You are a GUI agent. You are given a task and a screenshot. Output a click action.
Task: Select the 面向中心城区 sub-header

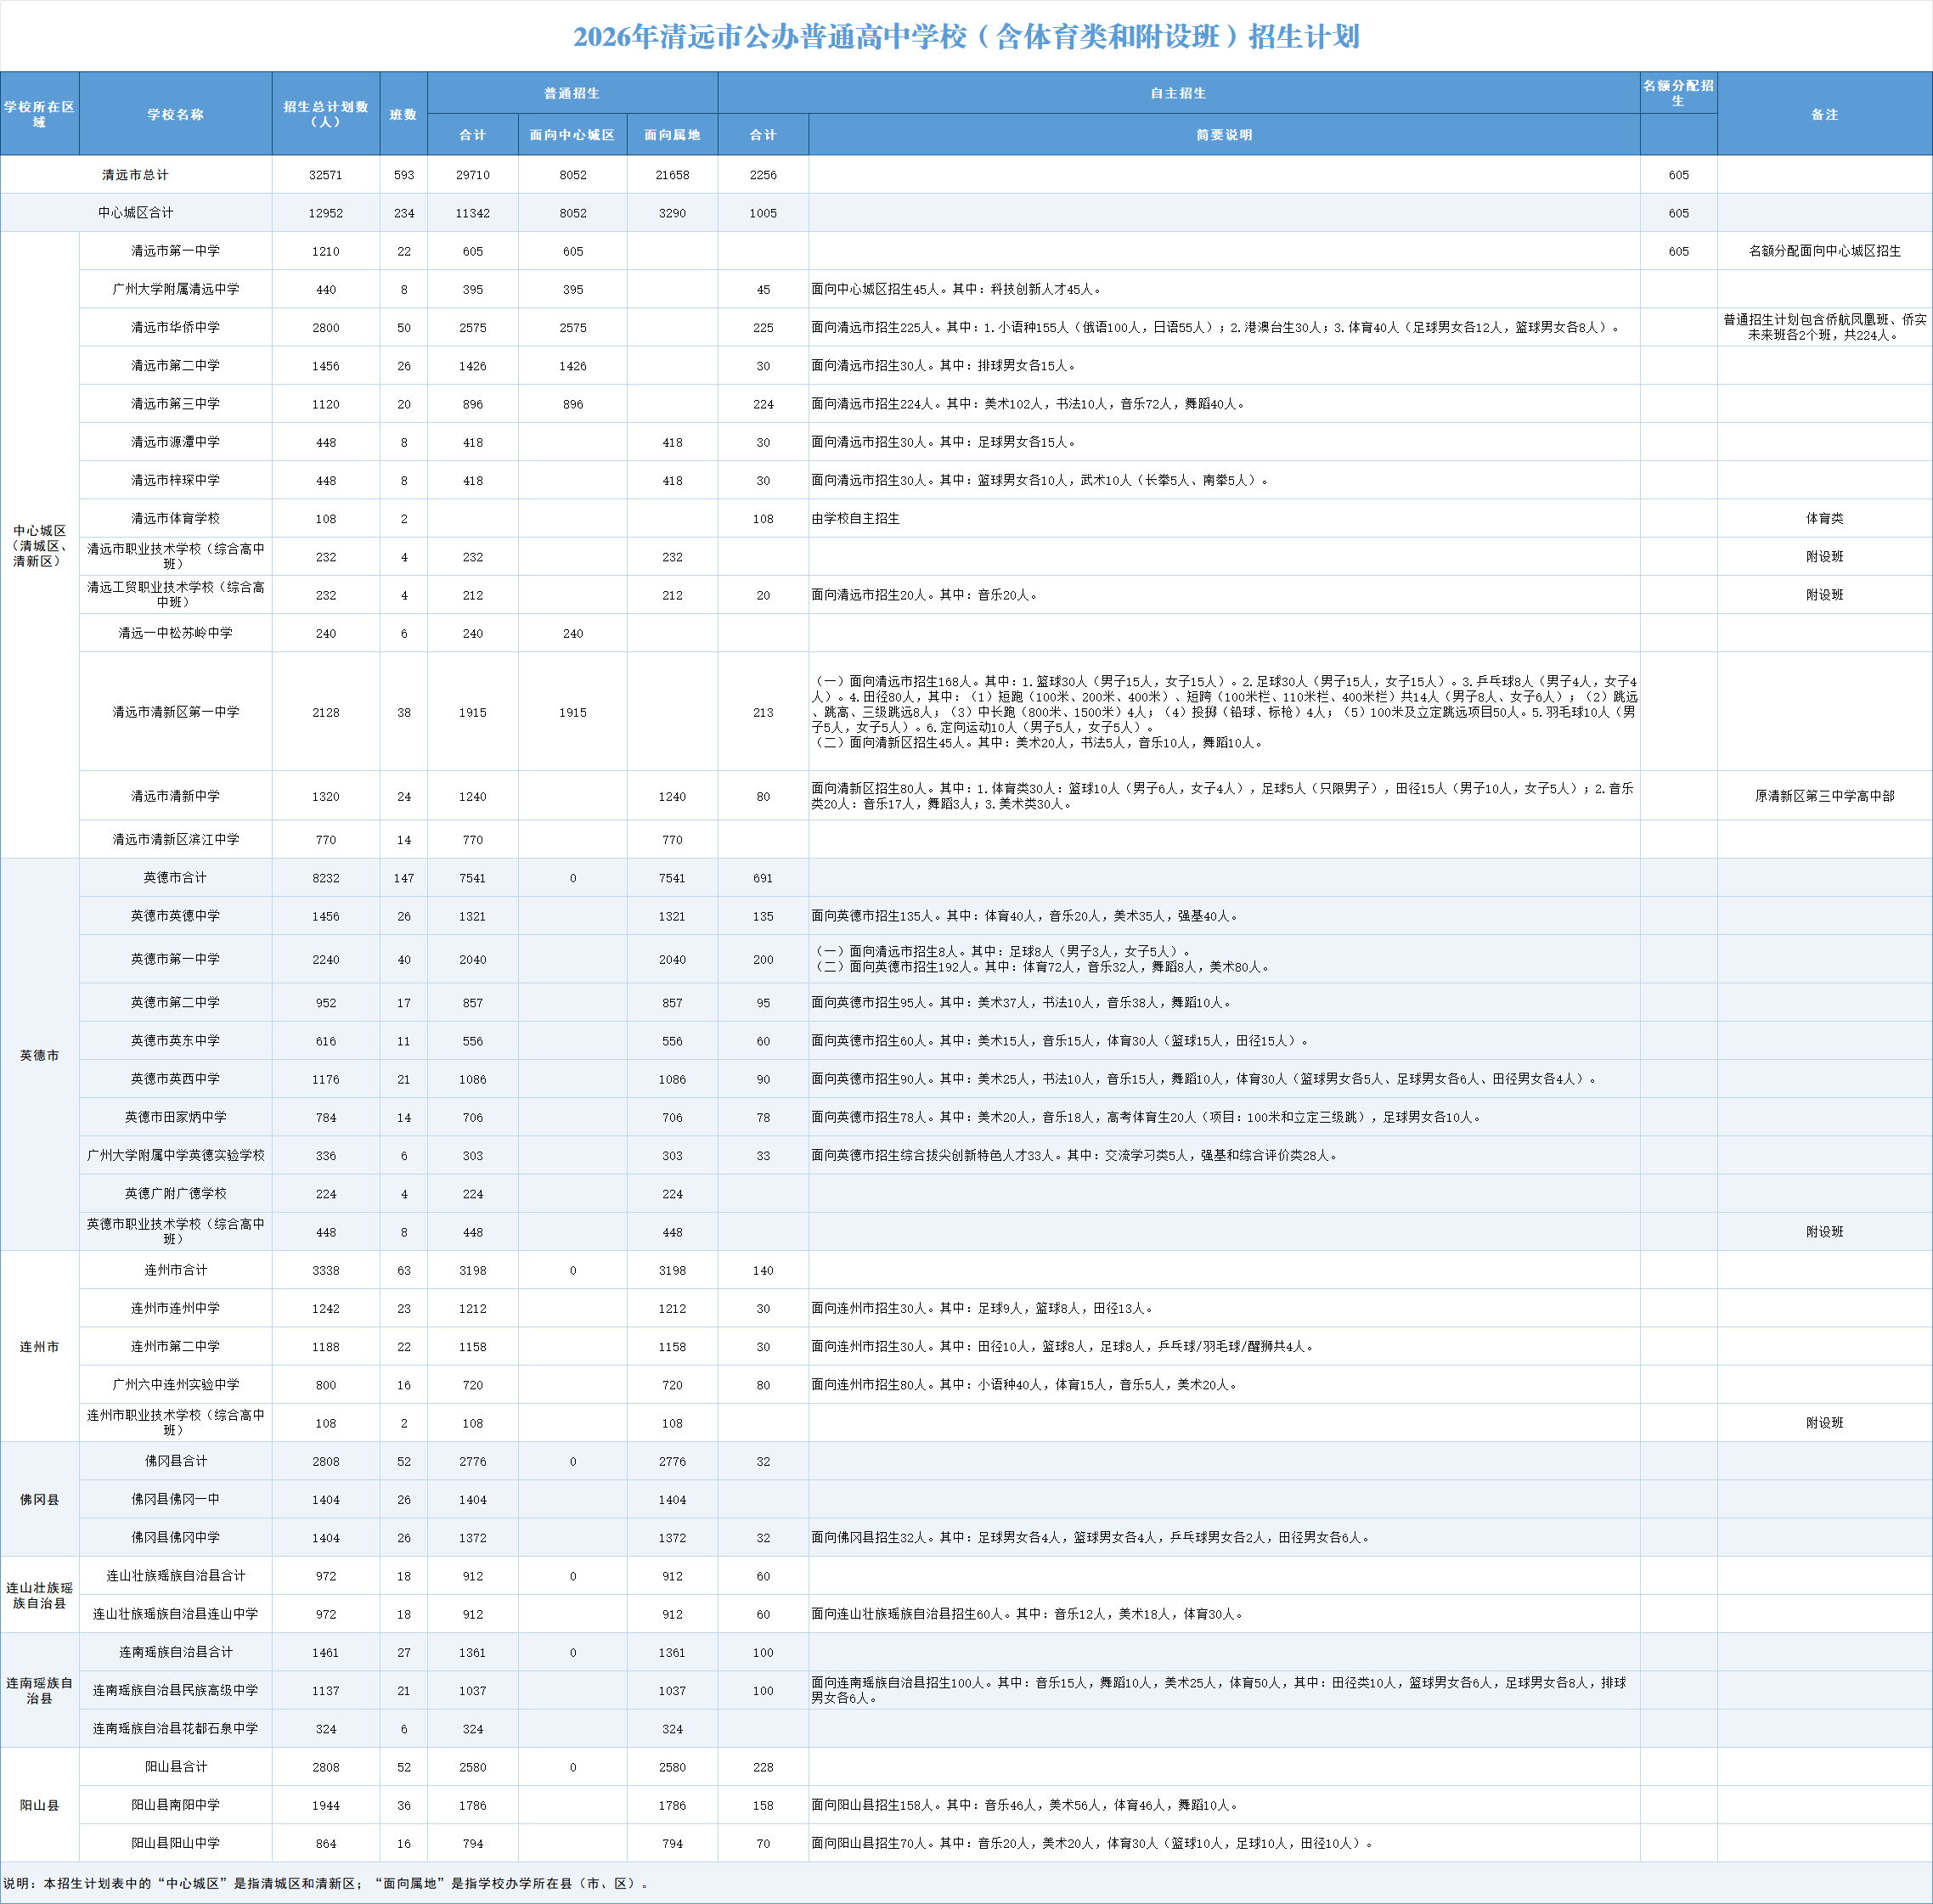(572, 135)
